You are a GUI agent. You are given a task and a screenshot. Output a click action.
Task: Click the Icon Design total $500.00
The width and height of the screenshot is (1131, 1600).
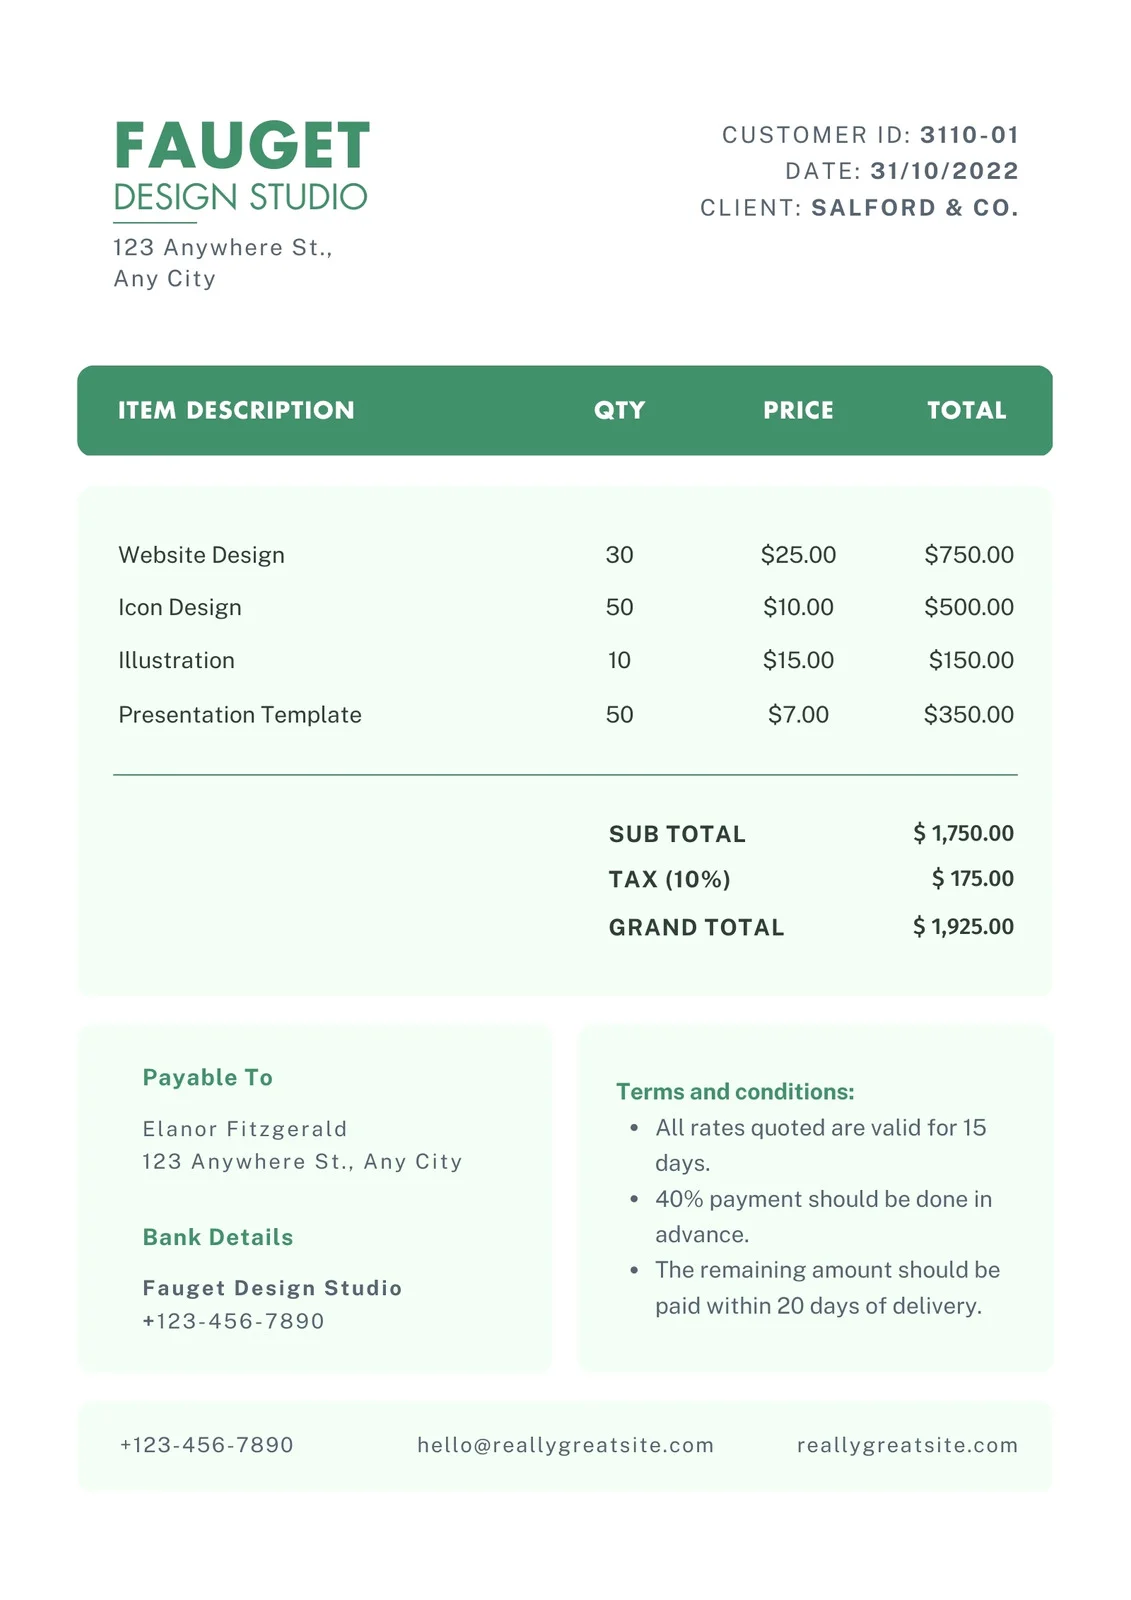coord(968,607)
